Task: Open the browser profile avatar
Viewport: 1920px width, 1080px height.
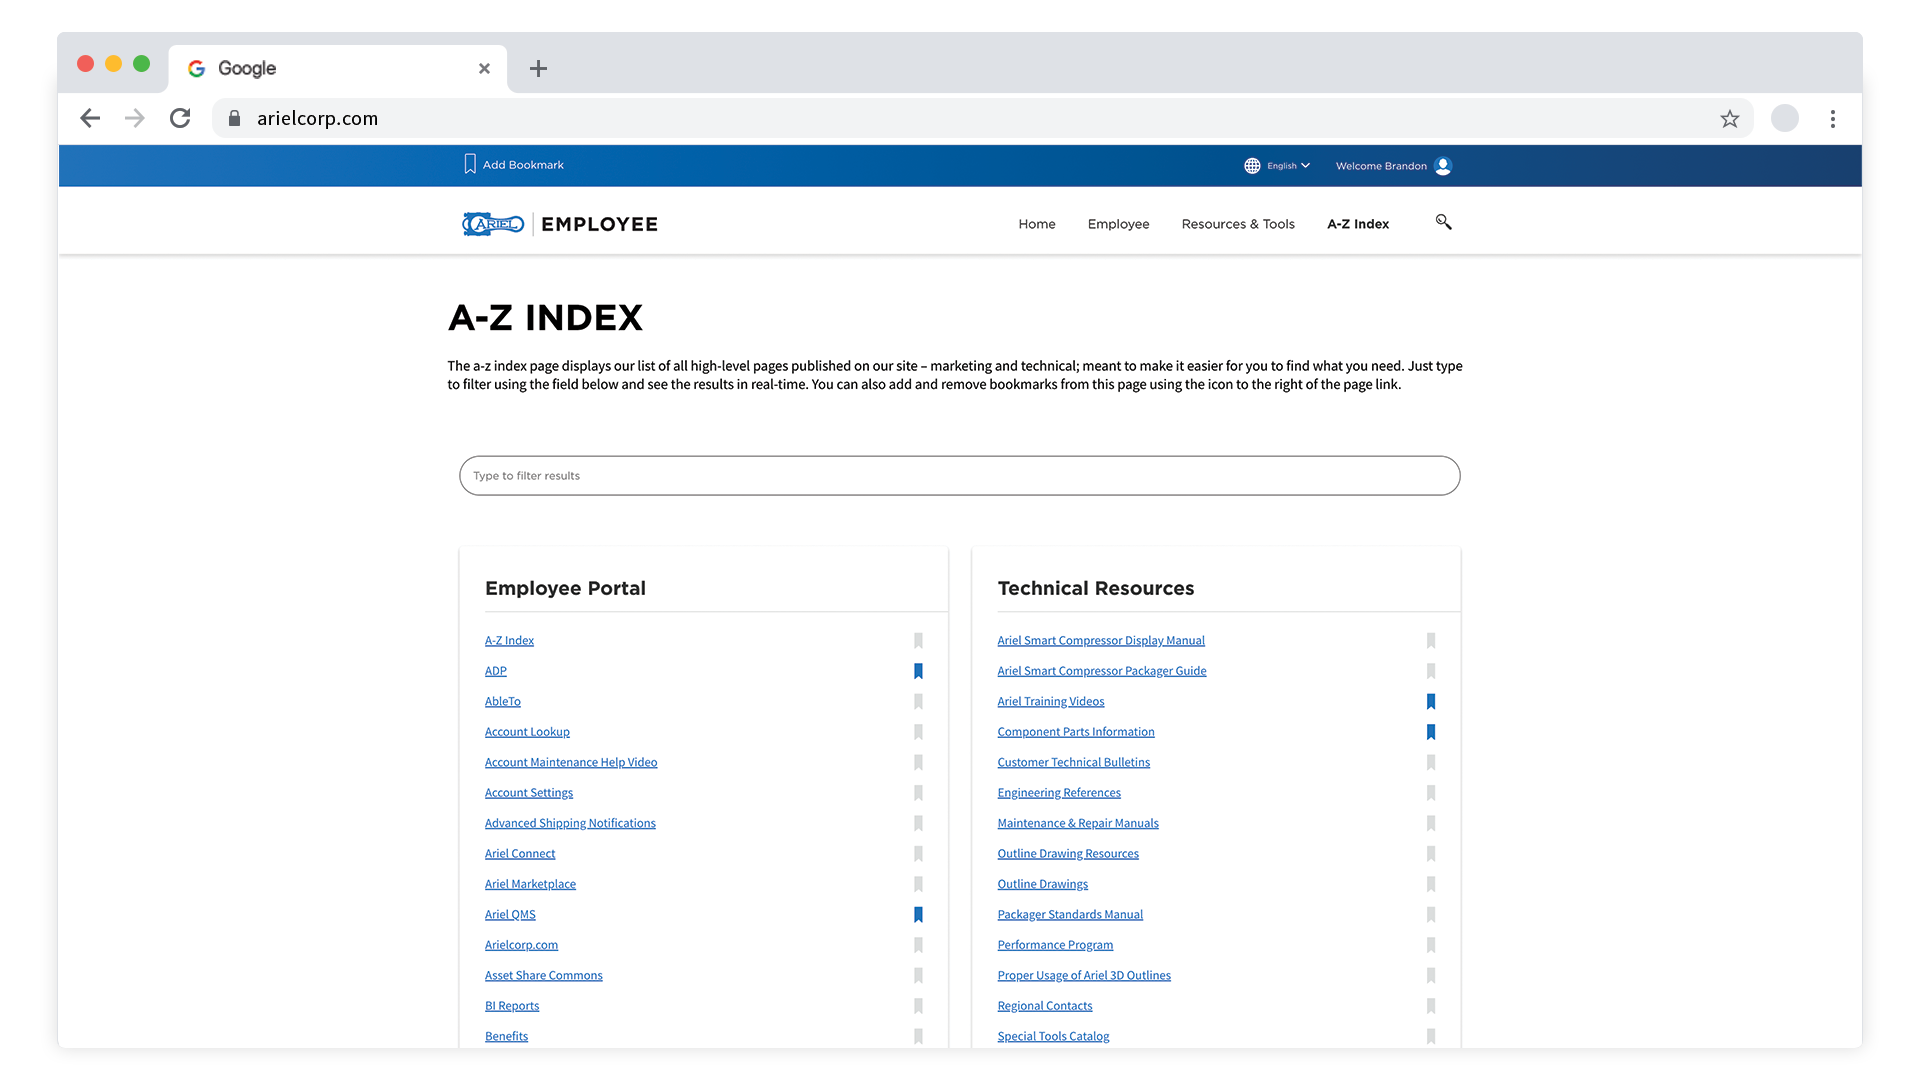Action: point(1785,118)
